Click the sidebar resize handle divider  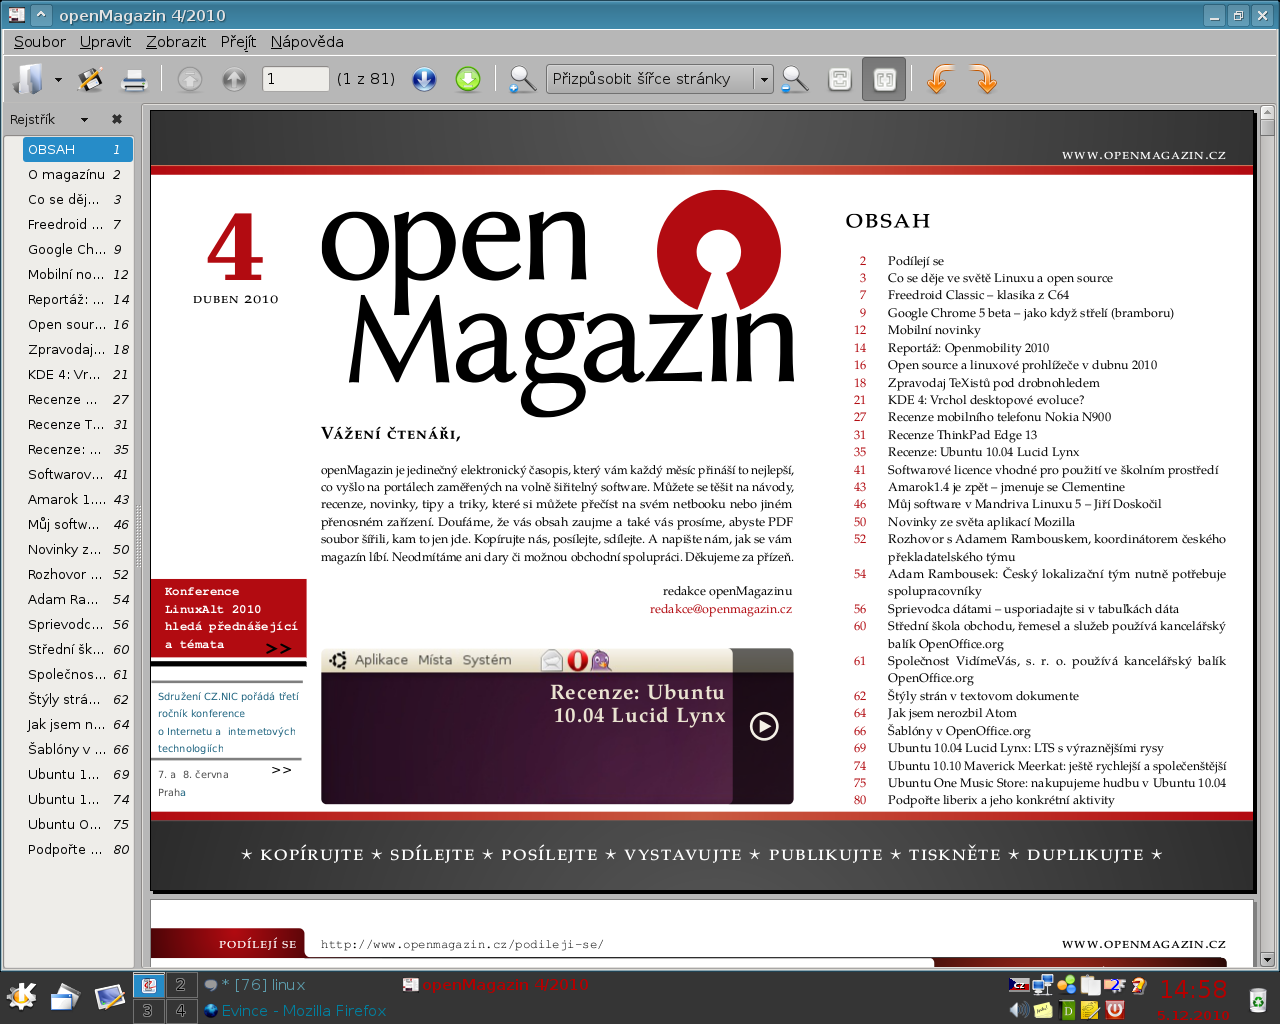pyautogui.click(x=138, y=536)
